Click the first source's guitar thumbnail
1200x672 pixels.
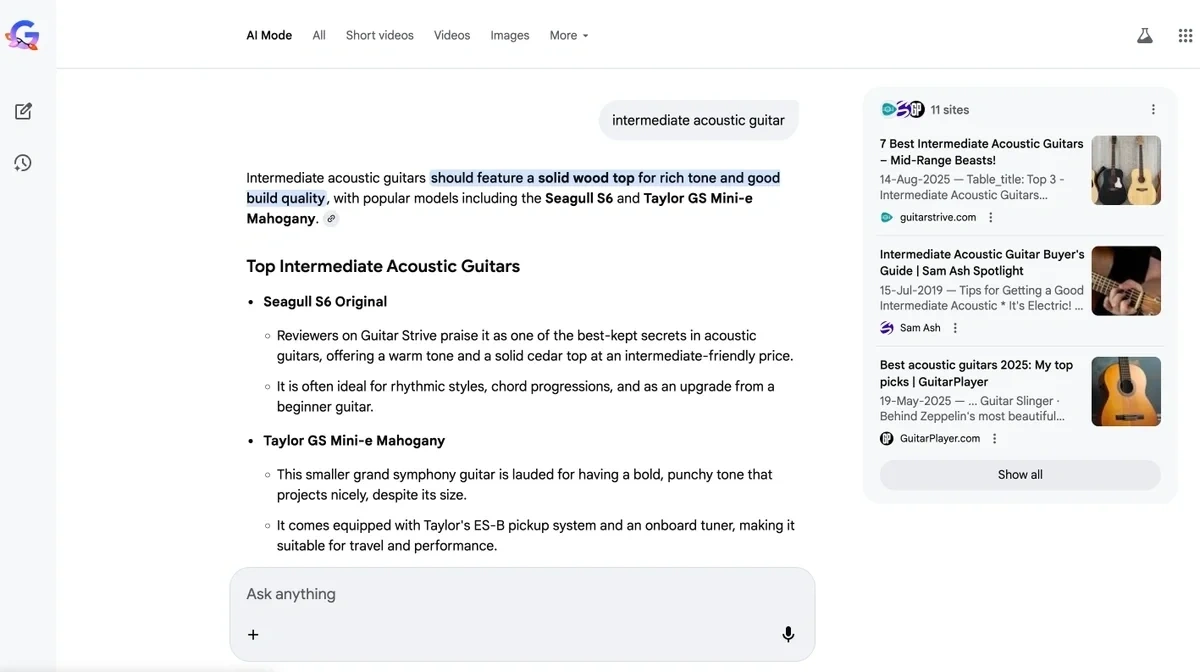click(x=1126, y=170)
